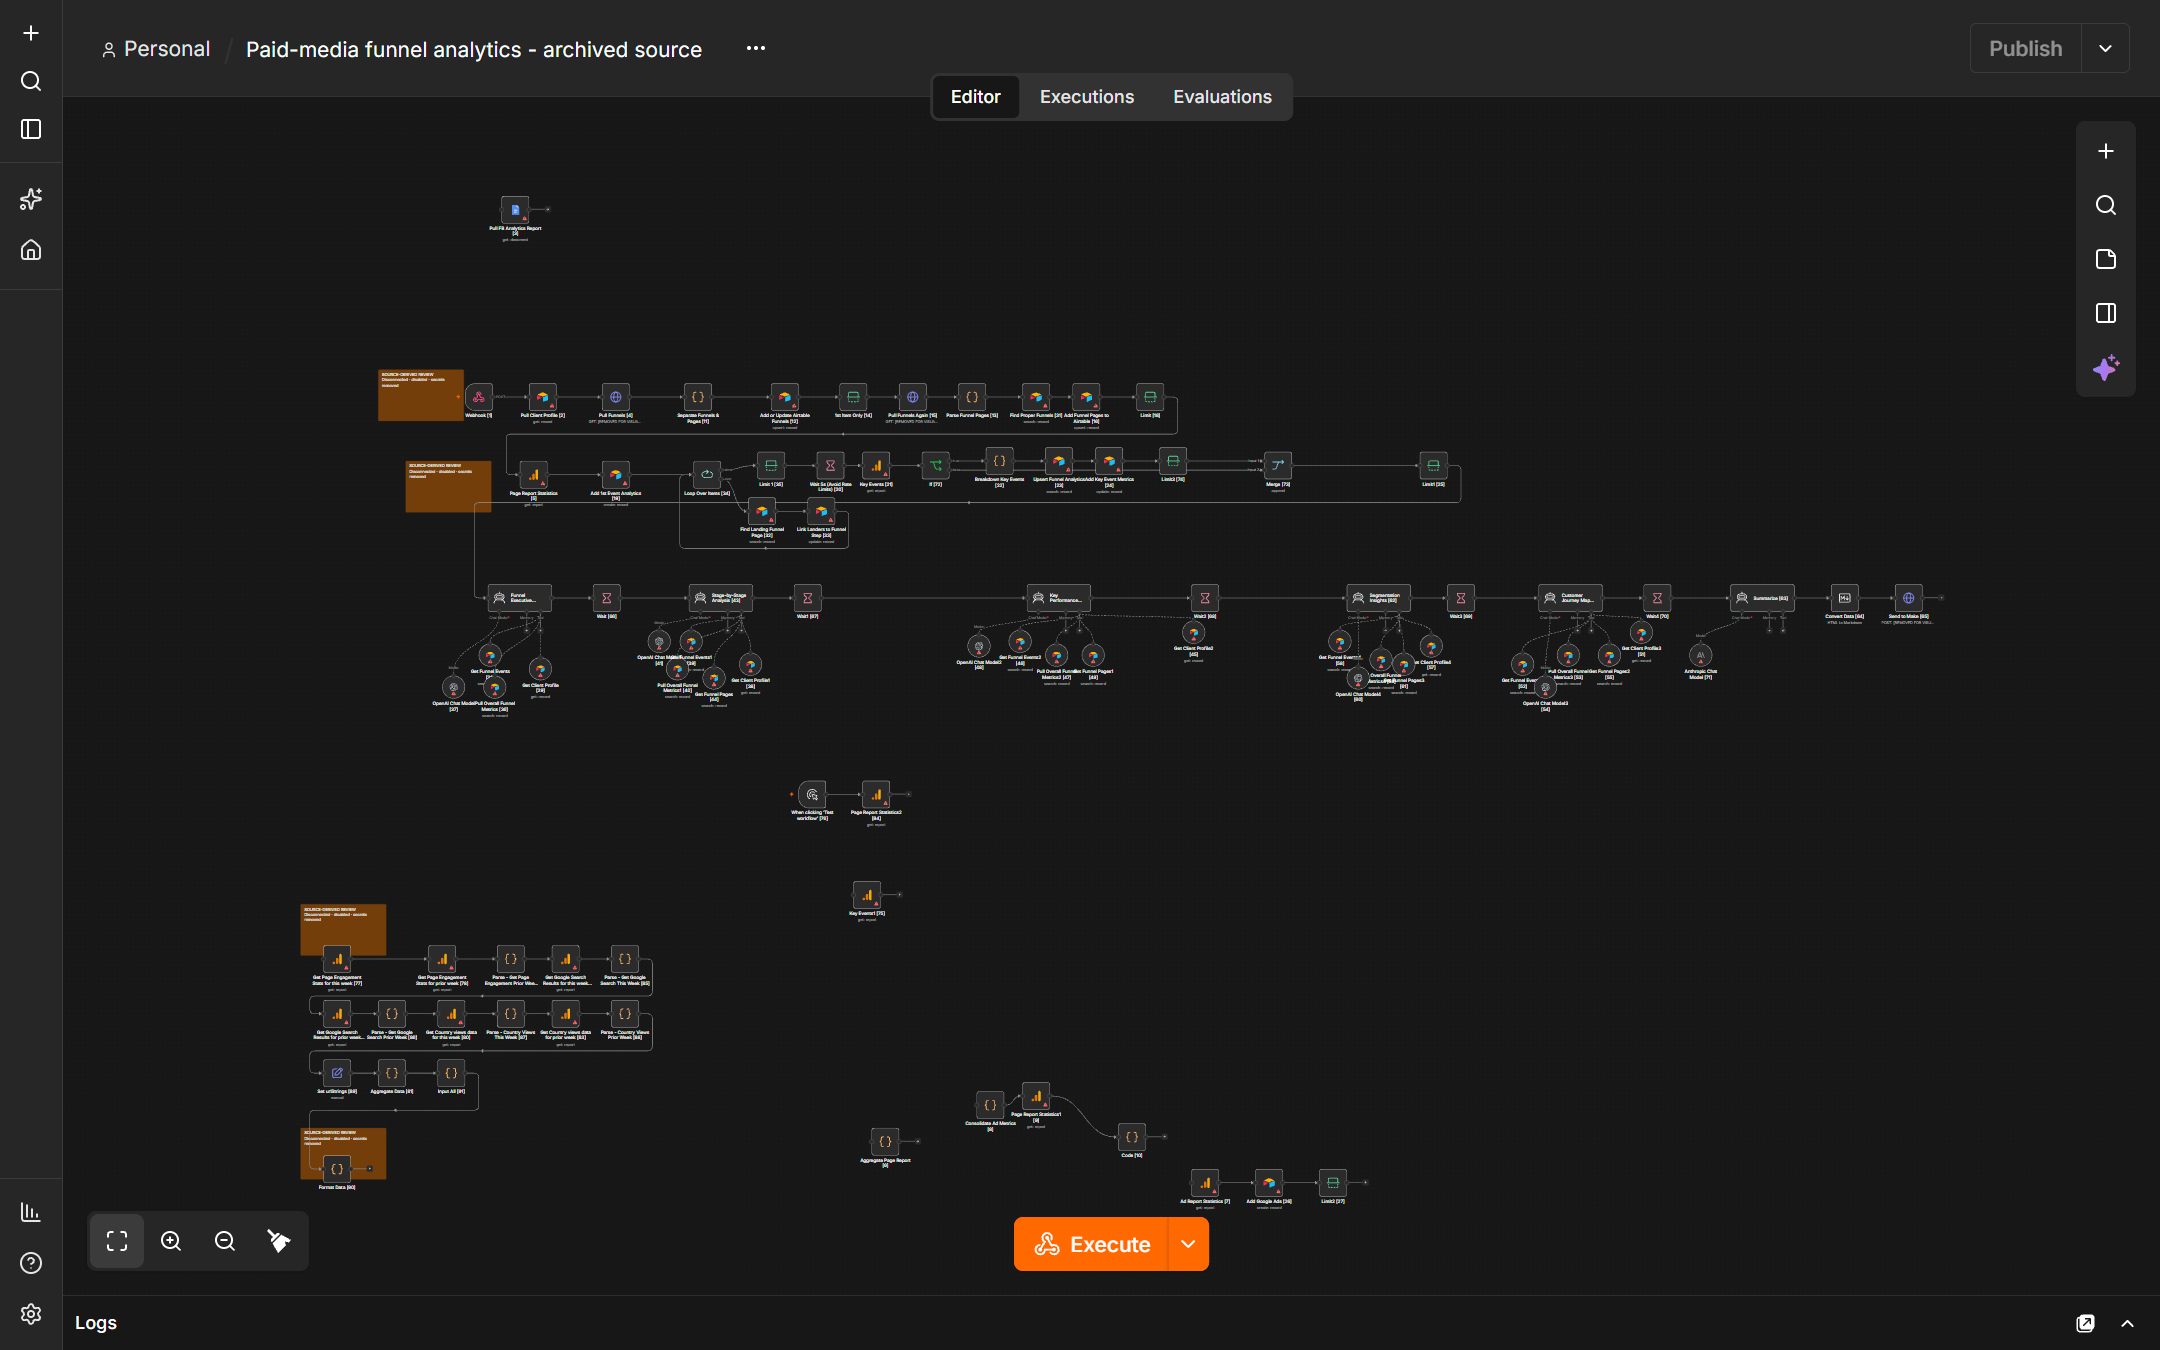Select the Page Report Statistics analytics node
The width and height of the screenshot is (2160, 1350).
point(534,474)
